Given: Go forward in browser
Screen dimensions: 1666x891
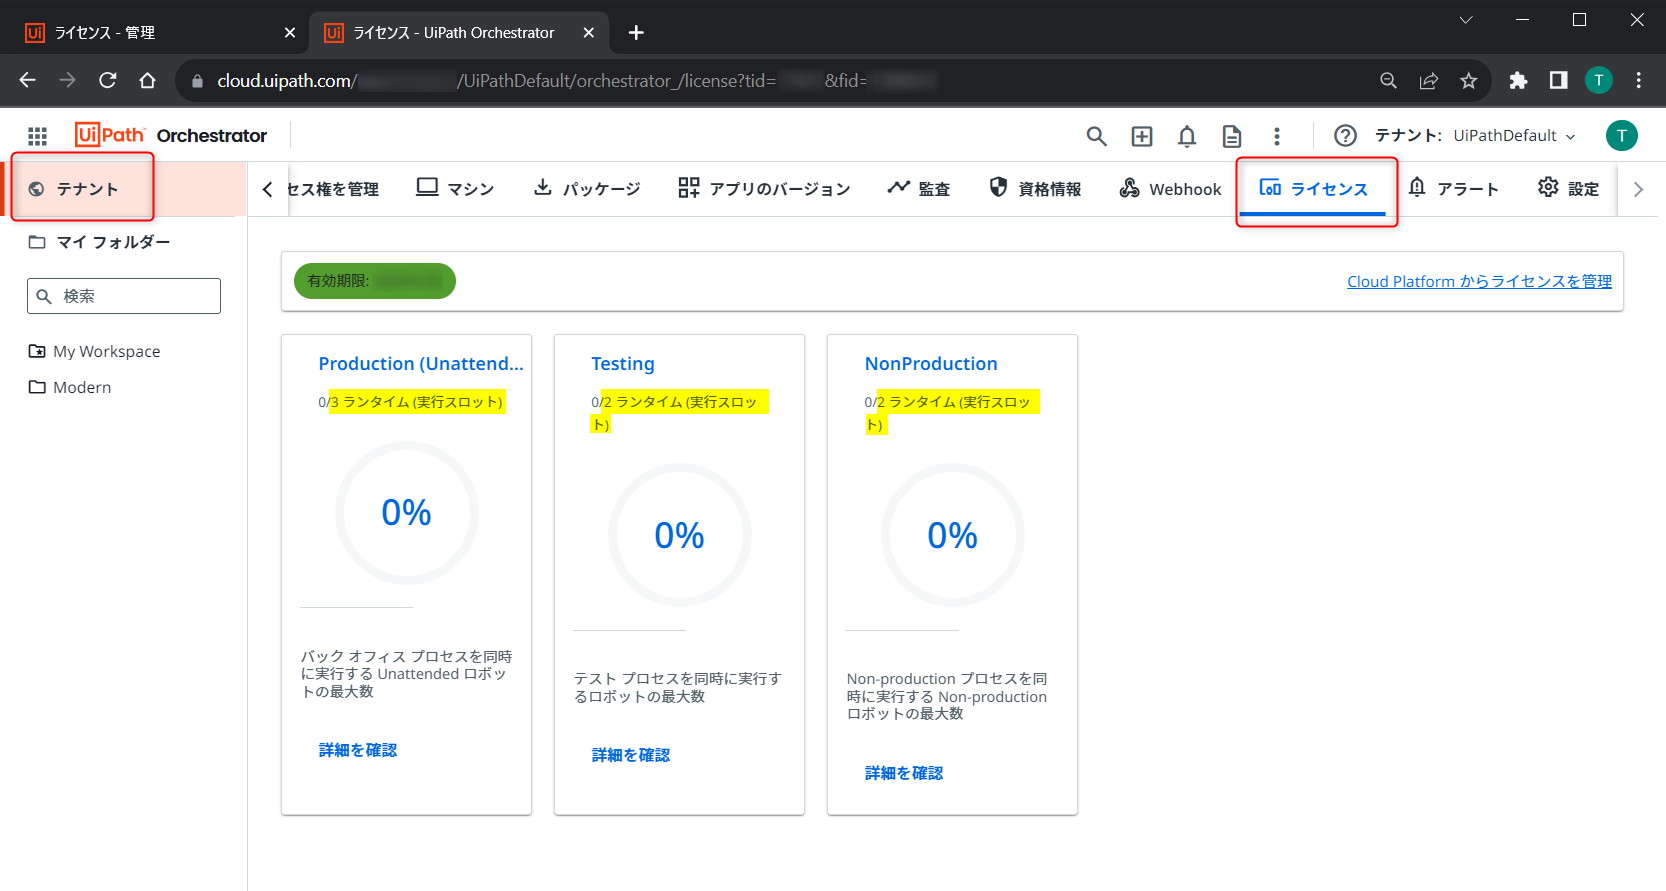Looking at the screenshot, I should tap(68, 80).
